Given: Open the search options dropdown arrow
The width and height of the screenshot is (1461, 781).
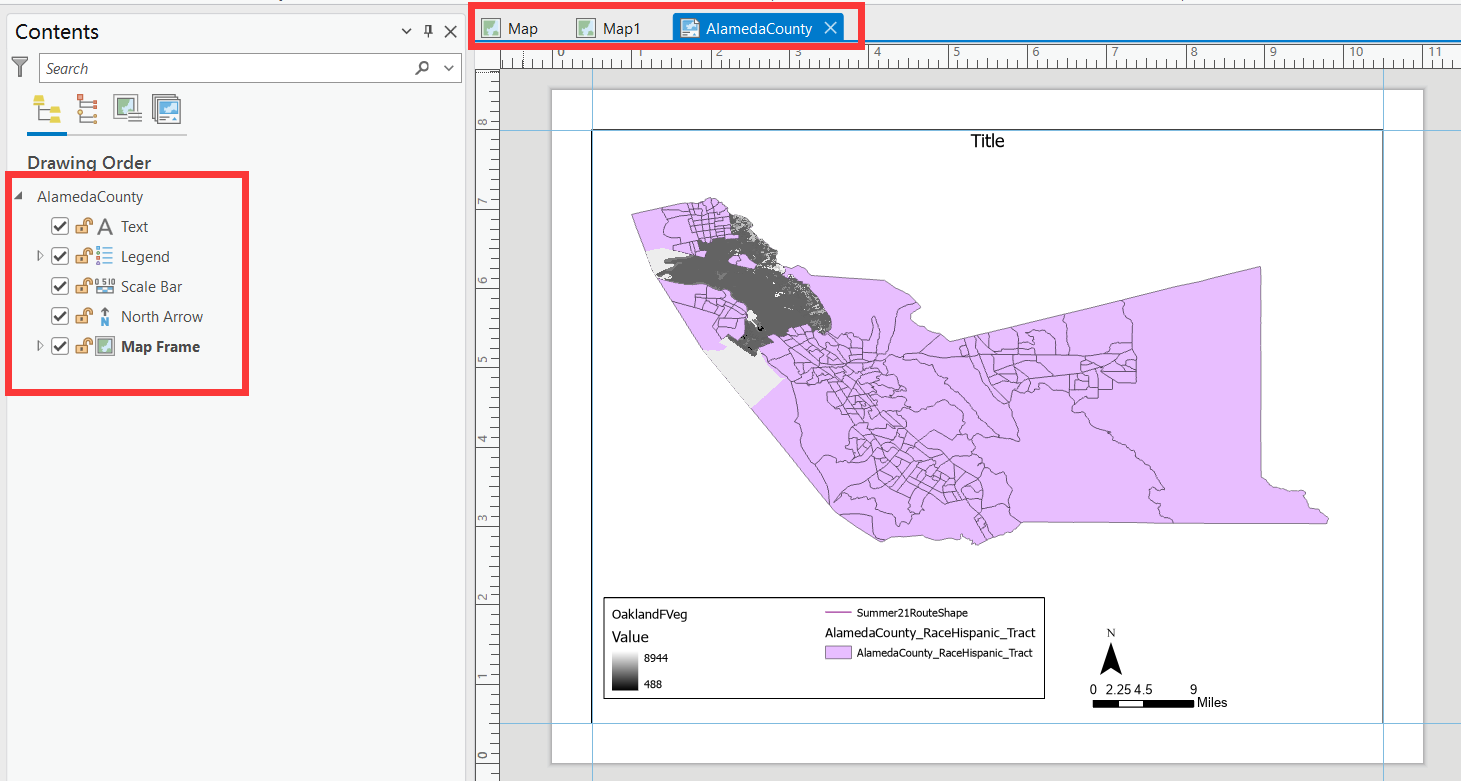Looking at the screenshot, I should (449, 68).
